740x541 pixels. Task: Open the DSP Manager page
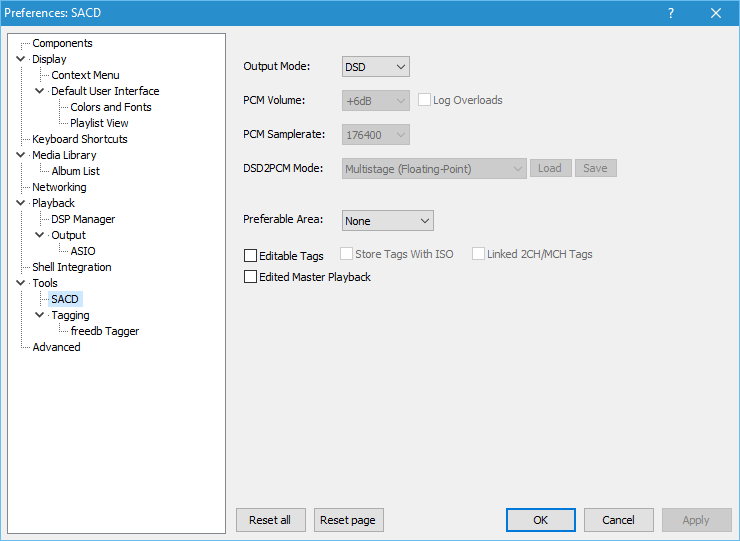(x=83, y=219)
